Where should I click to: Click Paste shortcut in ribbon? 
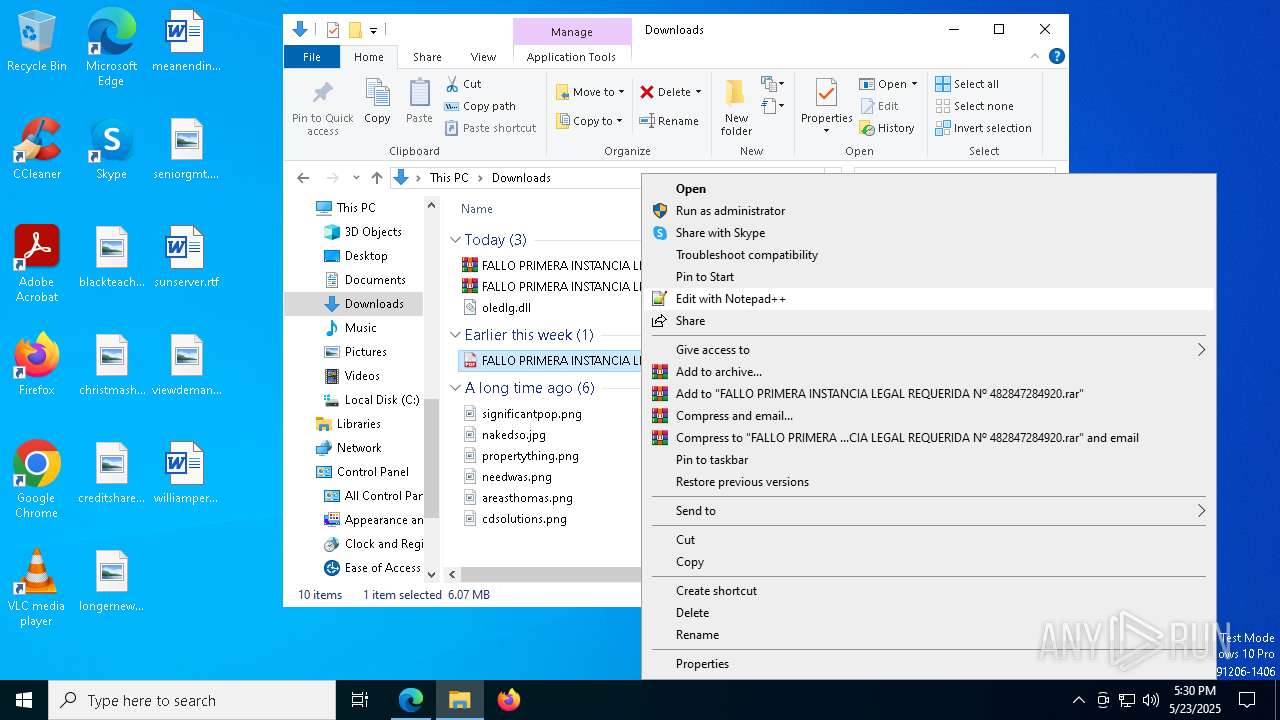tap(490, 128)
